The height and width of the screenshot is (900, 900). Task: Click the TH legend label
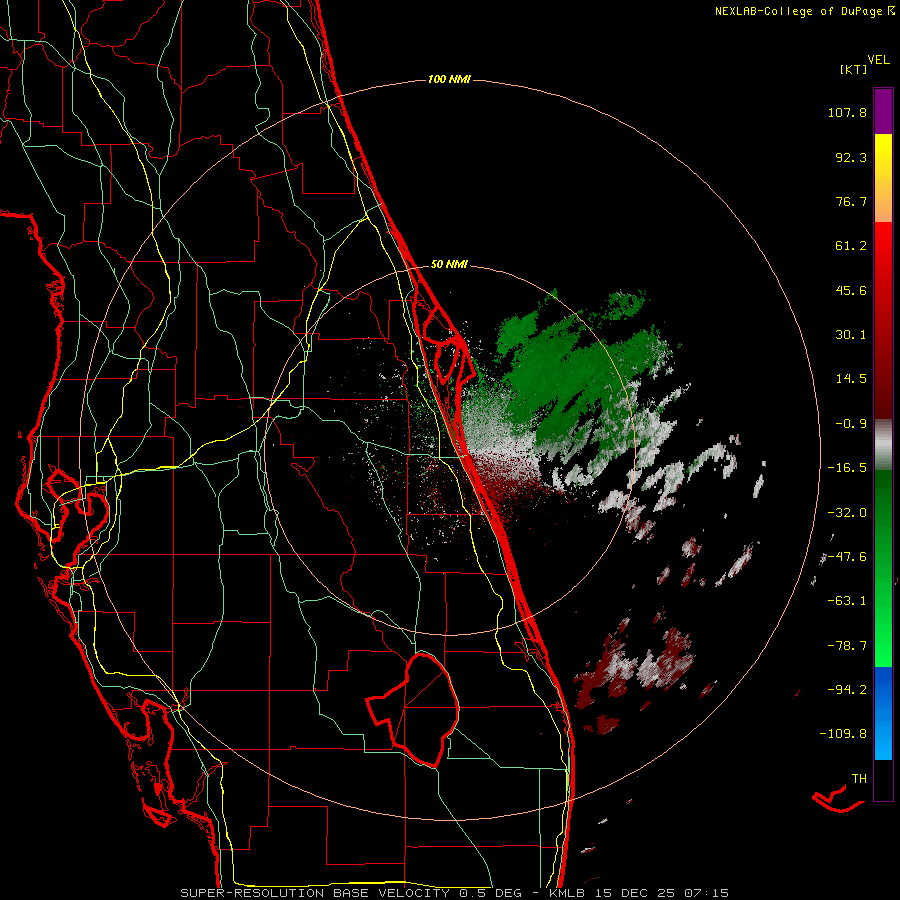pos(859,779)
